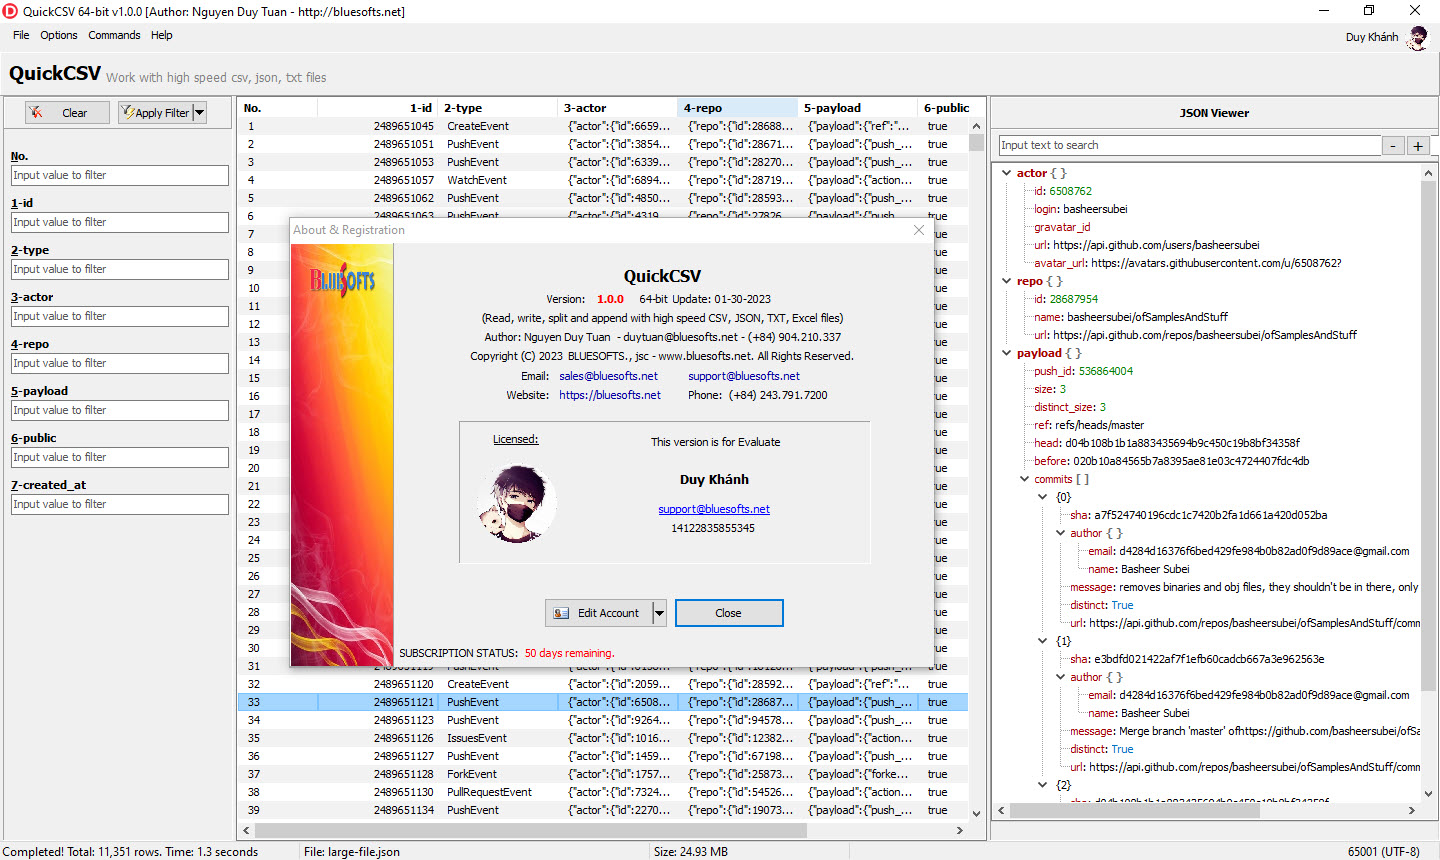Click the minus button in JSON Viewer
1440x860 pixels.
(1393, 146)
